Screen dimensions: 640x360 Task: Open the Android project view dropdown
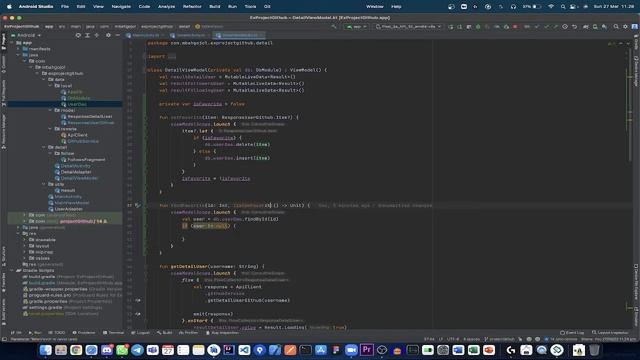pos(27,36)
